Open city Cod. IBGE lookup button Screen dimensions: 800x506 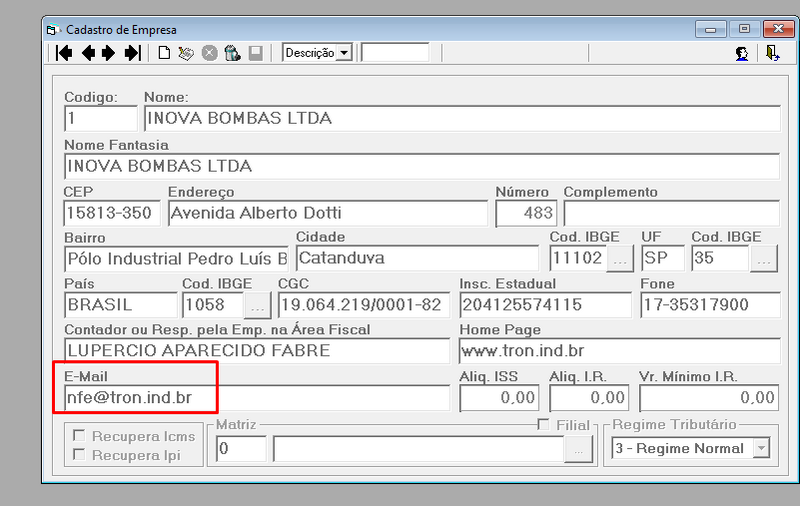[620, 259]
